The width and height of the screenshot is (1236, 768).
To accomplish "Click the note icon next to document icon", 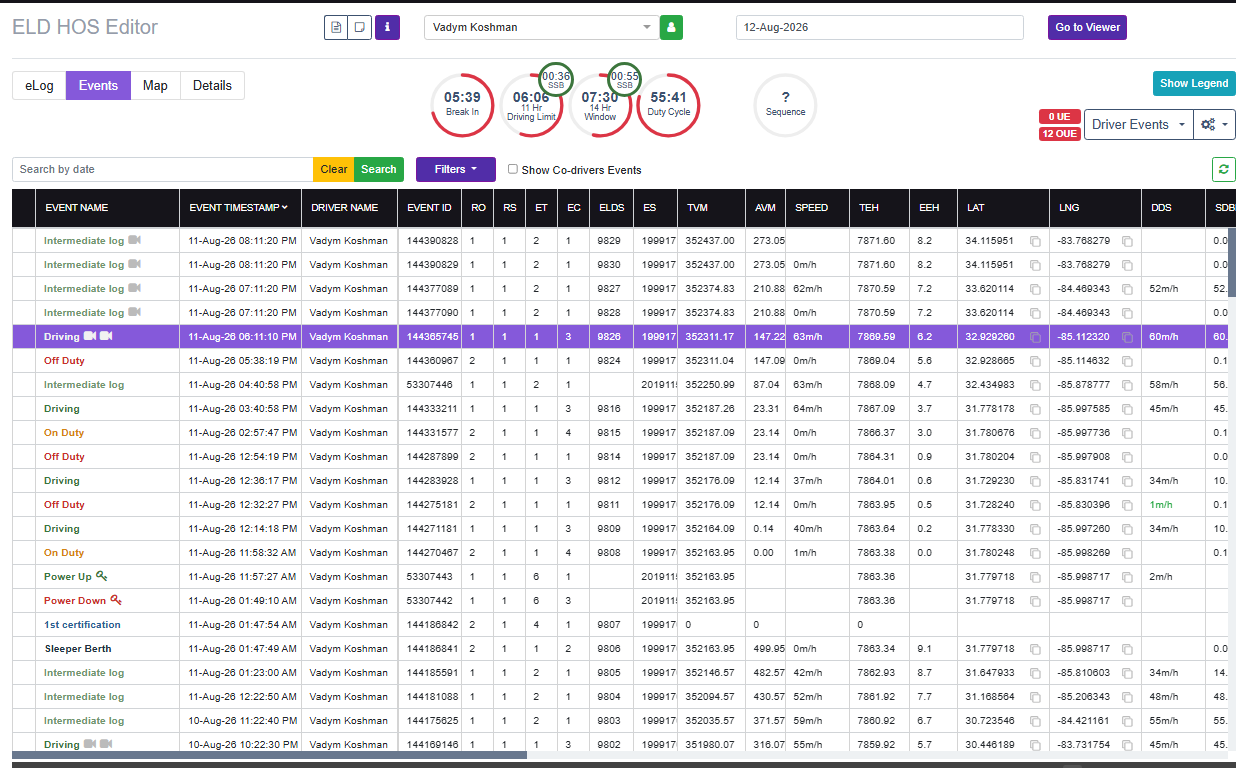I will pos(359,27).
